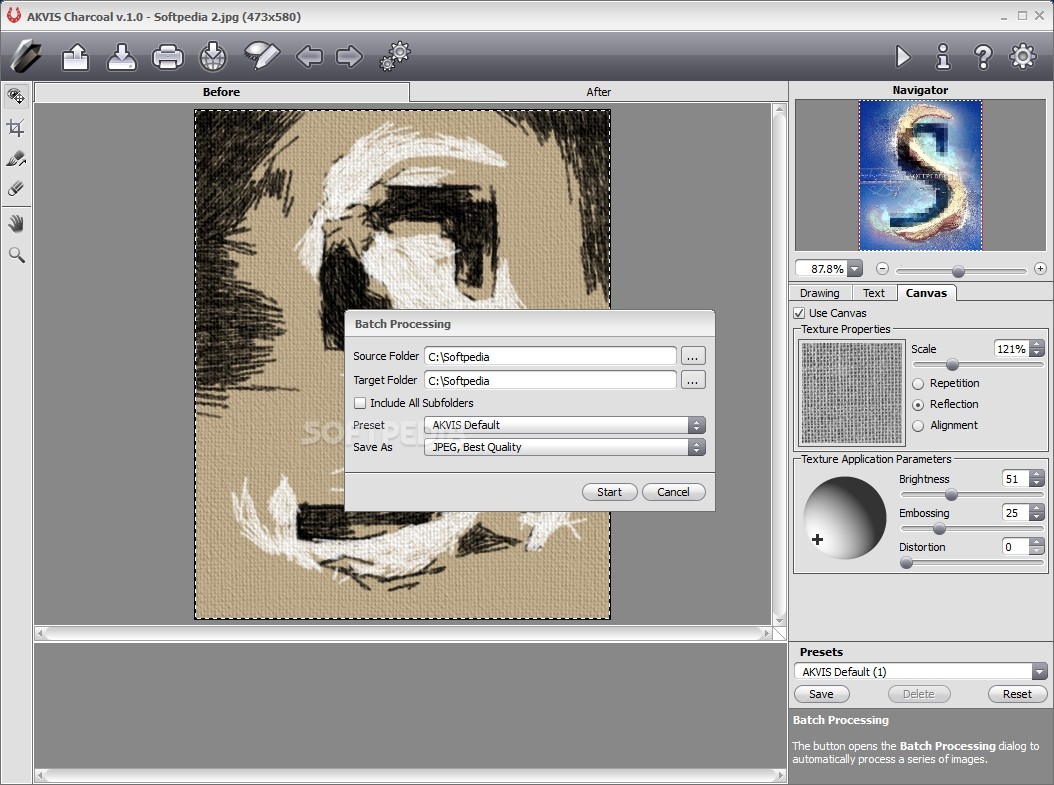Click the image area horizontal scrollbar
The image size is (1054, 785).
[x=403, y=633]
